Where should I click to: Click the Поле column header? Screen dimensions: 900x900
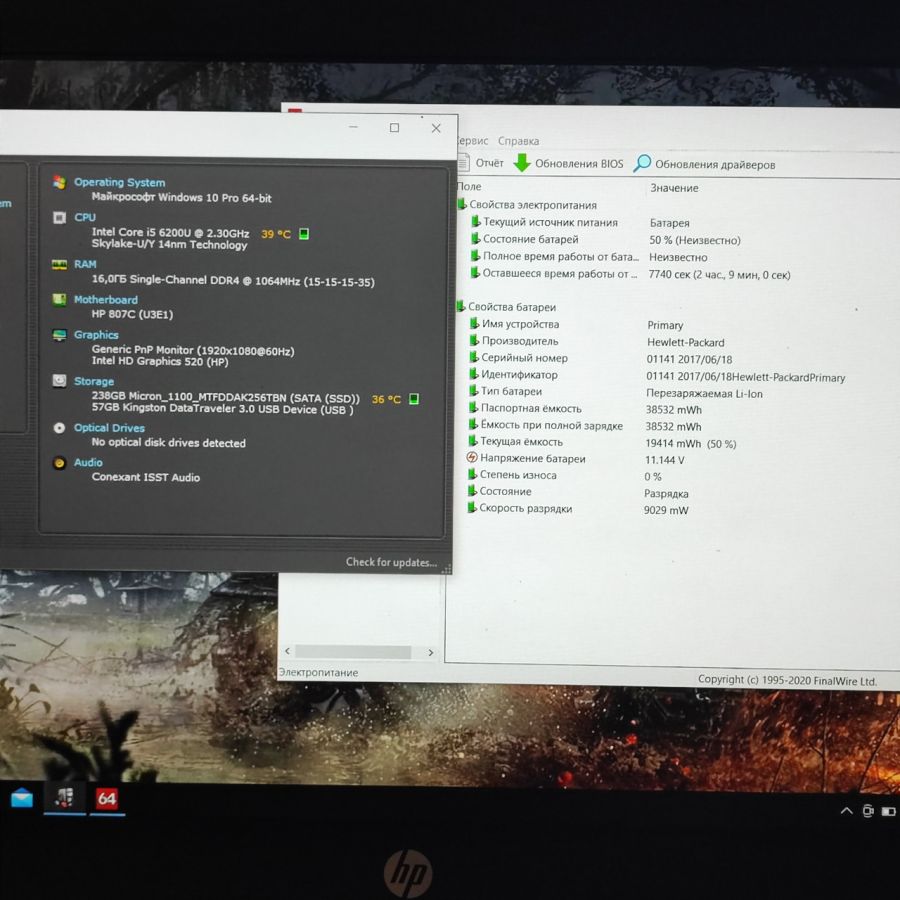click(x=470, y=187)
